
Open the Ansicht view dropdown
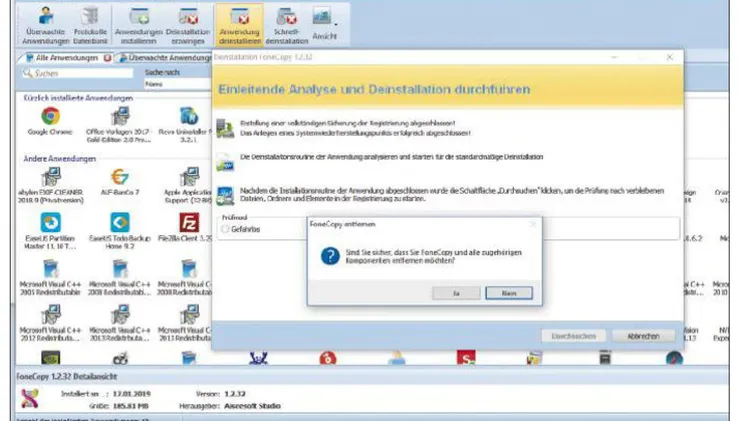(x=324, y=23)
